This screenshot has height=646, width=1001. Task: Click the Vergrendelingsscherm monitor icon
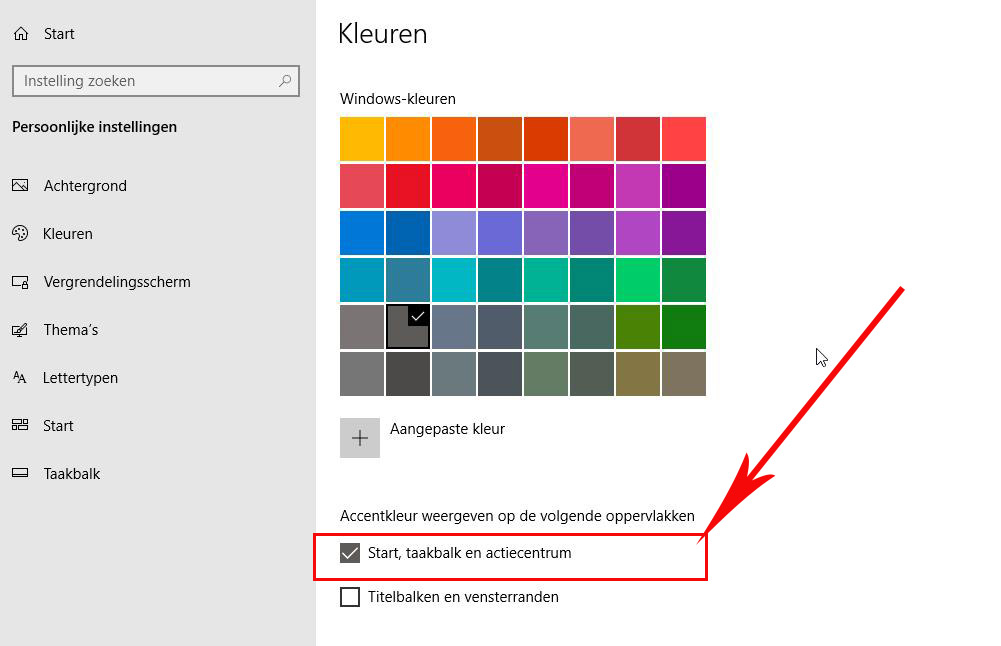(x=20, y=282)
